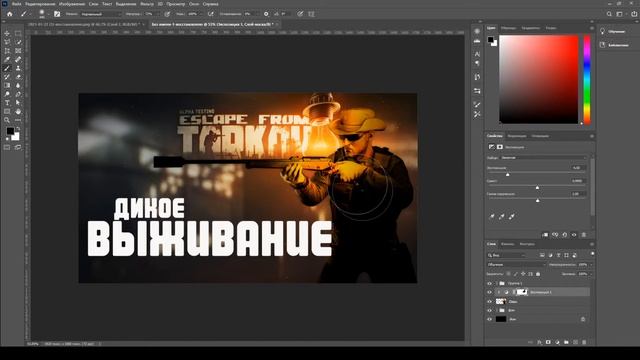
Task: Click the Home icon in options bar
Action: click(x=9, y=14)
